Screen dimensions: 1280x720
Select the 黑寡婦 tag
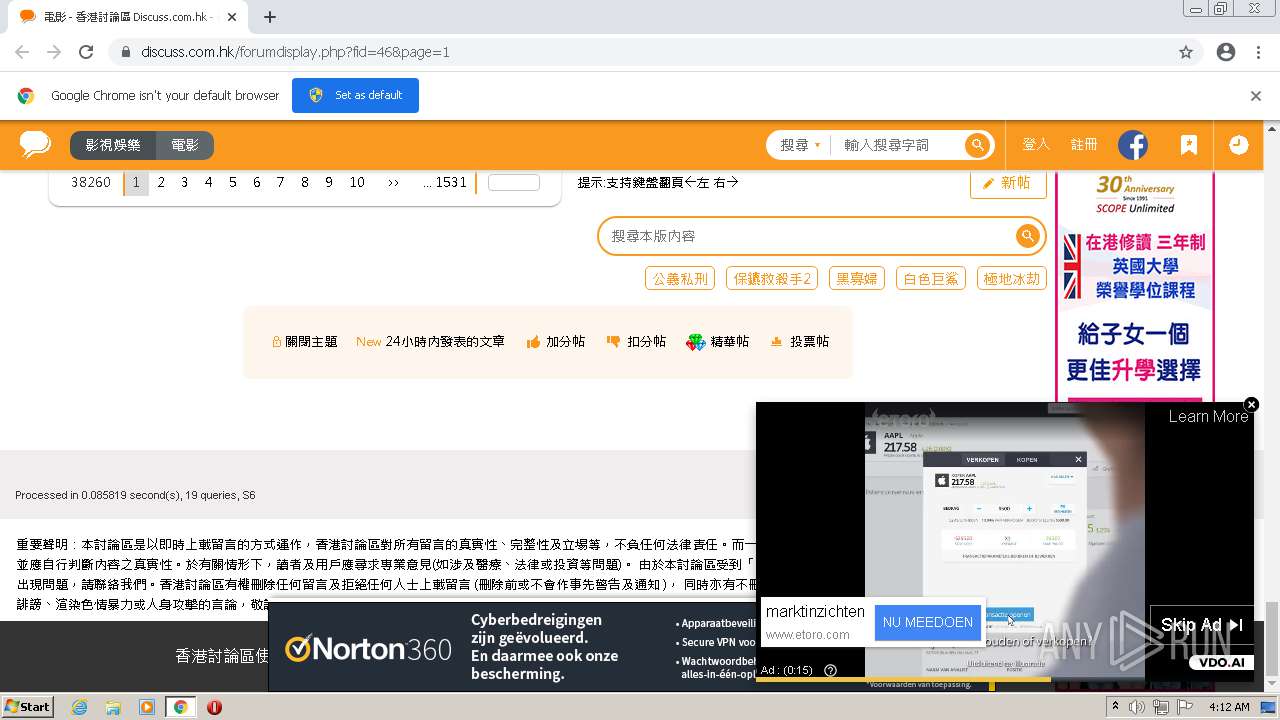pos(856,278)
